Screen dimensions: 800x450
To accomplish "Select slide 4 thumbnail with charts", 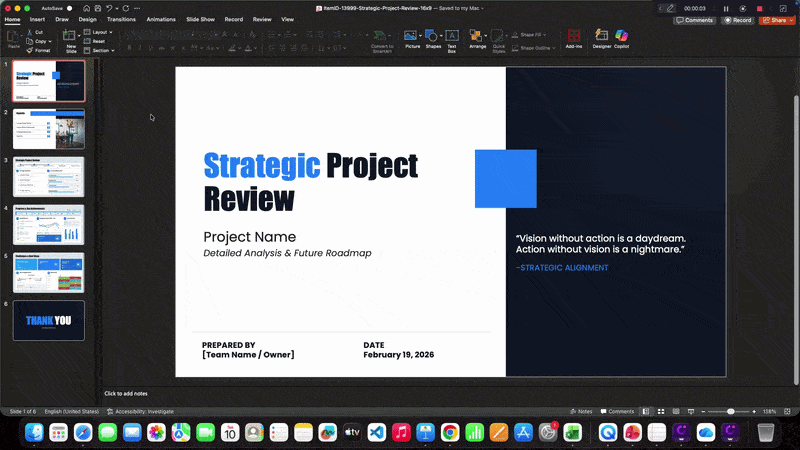I will pos(48,224).
